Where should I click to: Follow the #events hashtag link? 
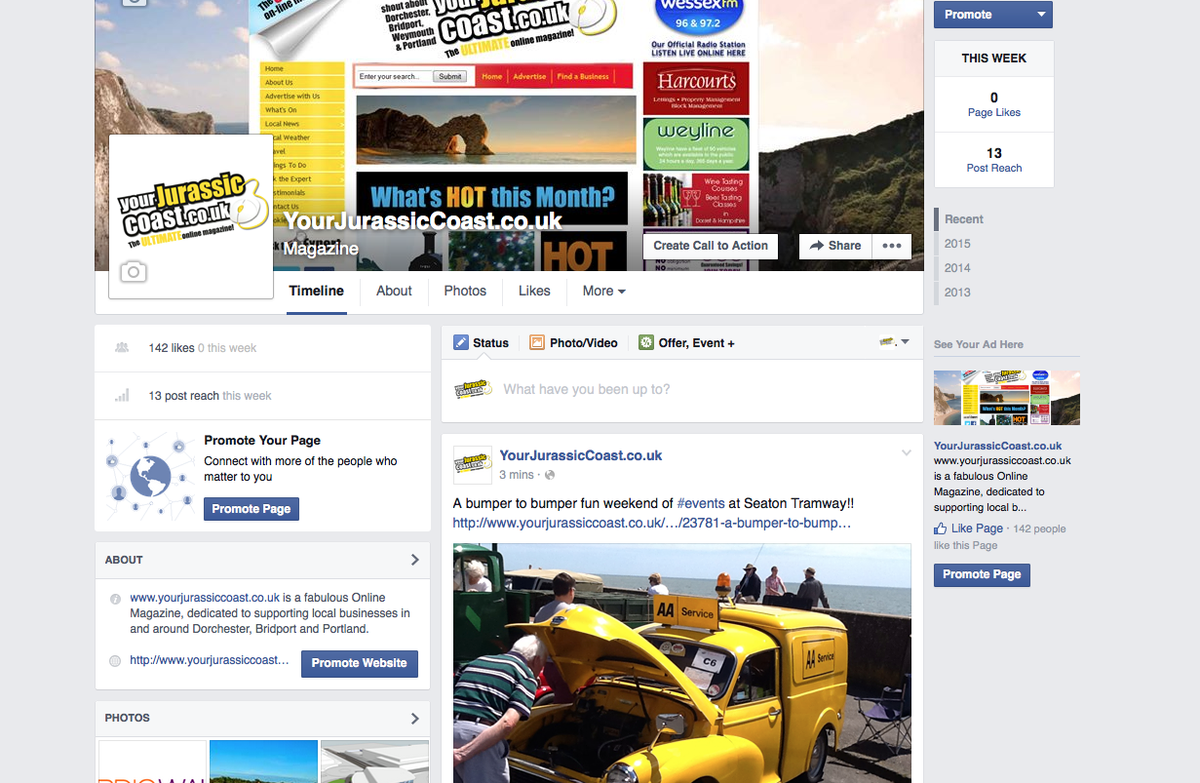pos(700,504)
